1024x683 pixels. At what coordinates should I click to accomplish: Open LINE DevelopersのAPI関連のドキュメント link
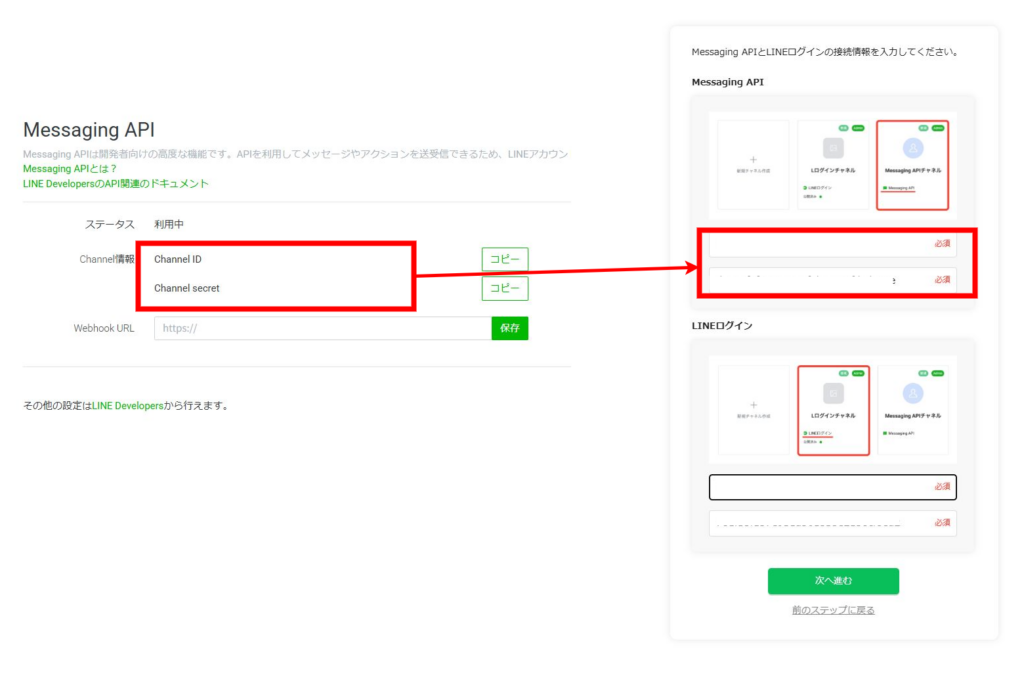click(116, 184)
